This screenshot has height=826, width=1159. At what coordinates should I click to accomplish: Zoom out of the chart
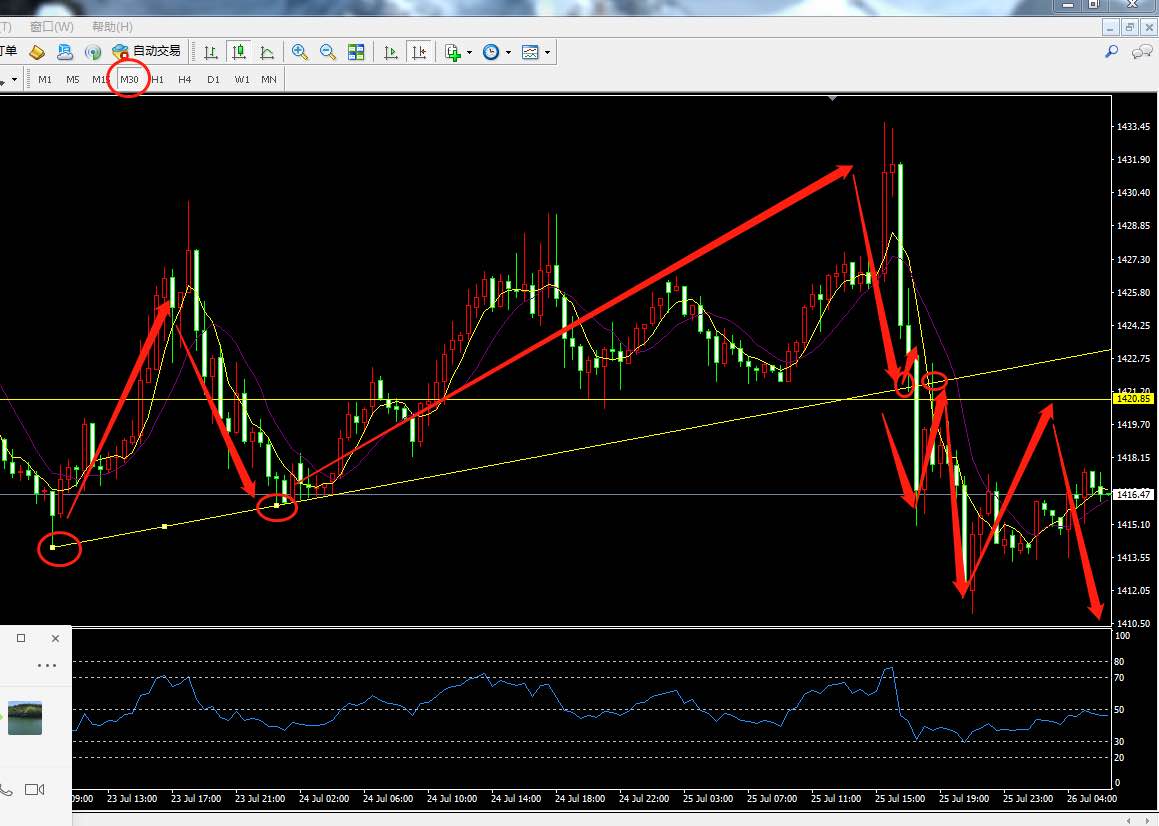[x=327, y=52]
